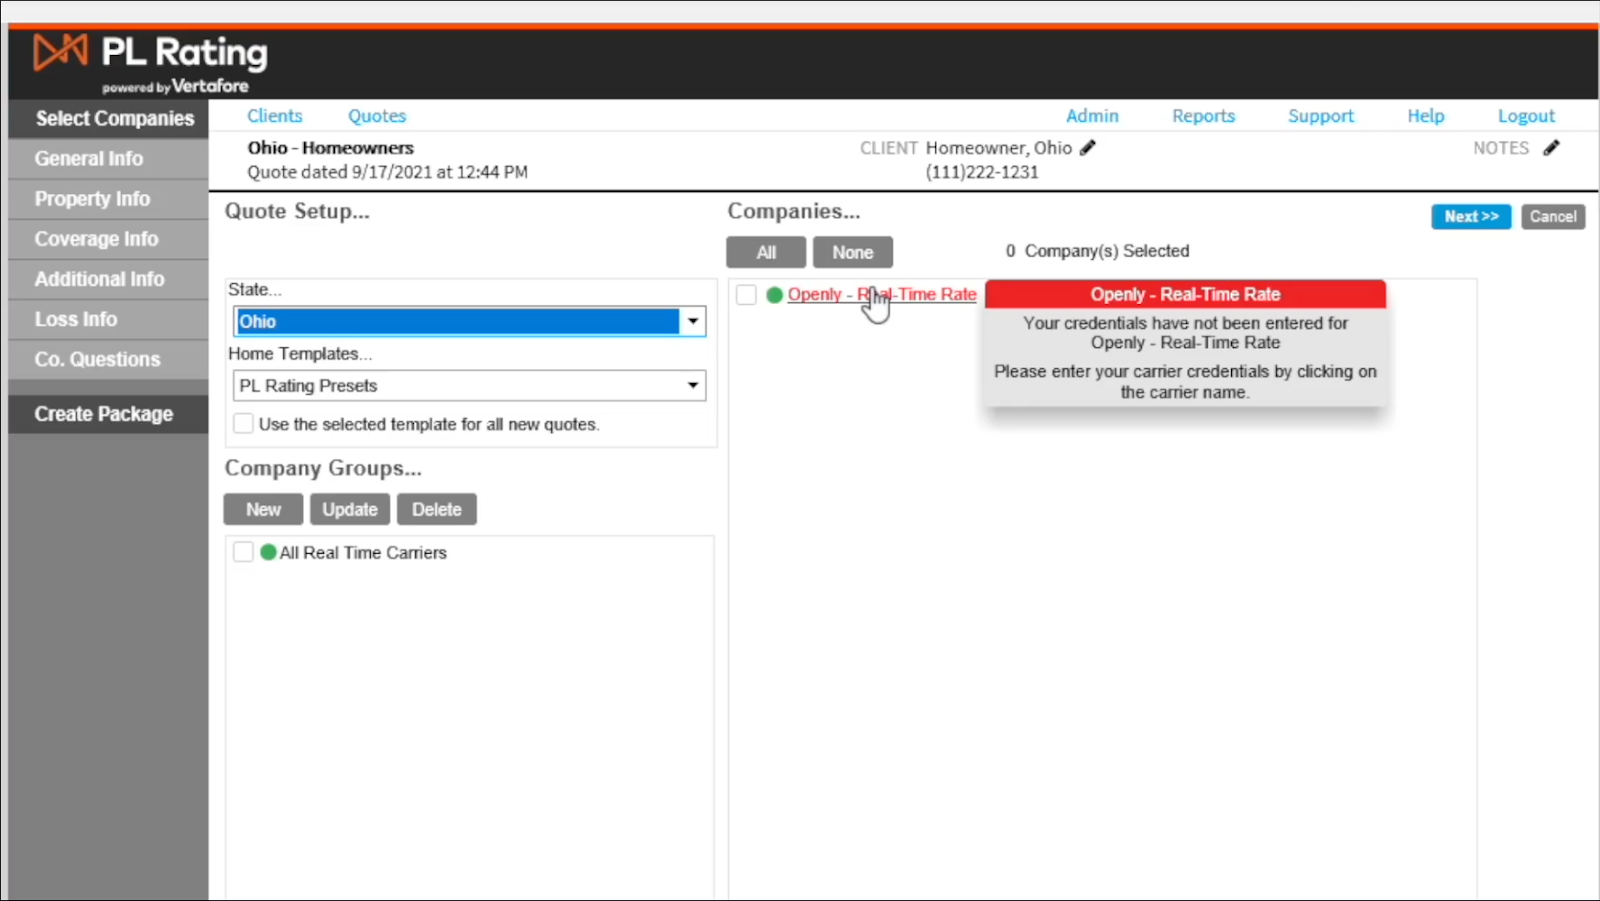Log out using the Logout link

[1526, 116]
